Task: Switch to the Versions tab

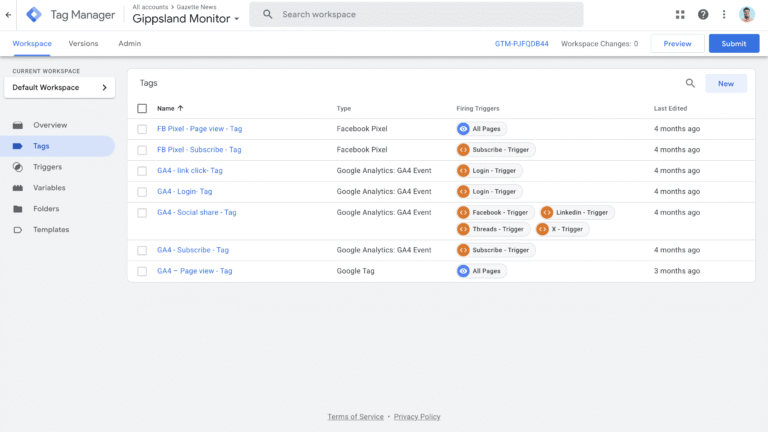Action: coord(83,44)
